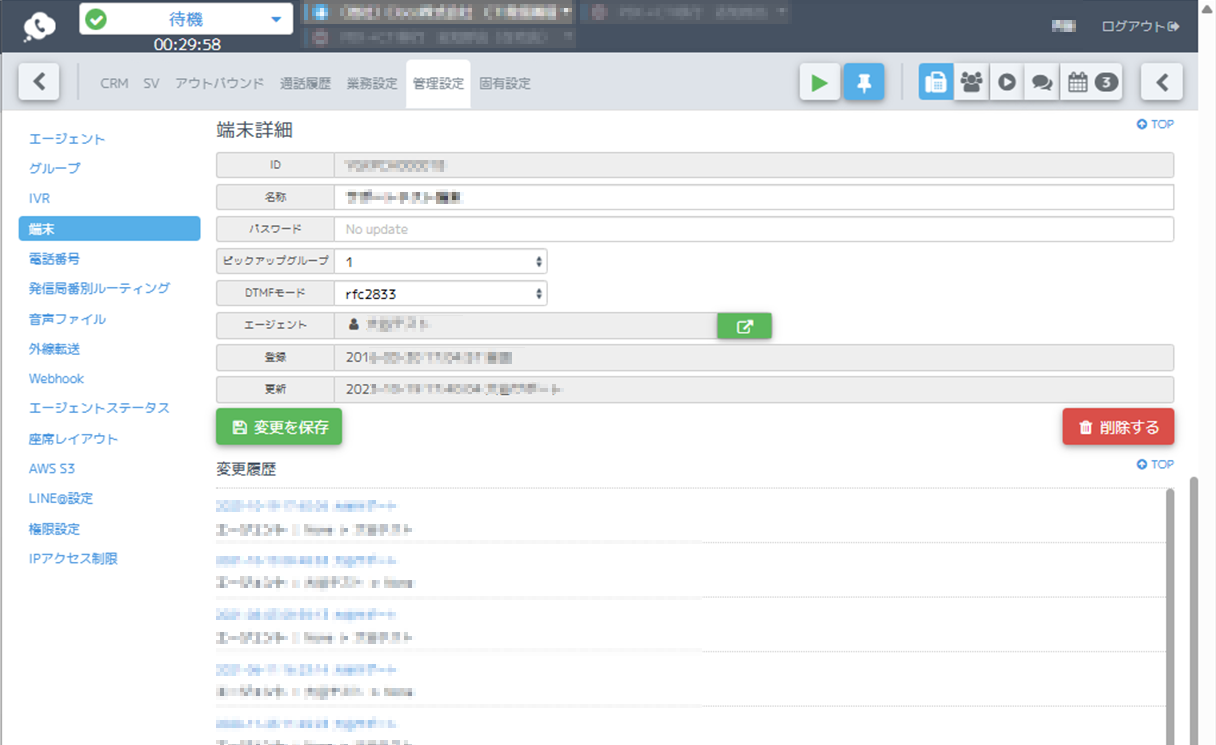Click the cloud logo in top-left corner
This screenshot has height=745, width=1216.
pyautogui.click(x=40, y=25)
